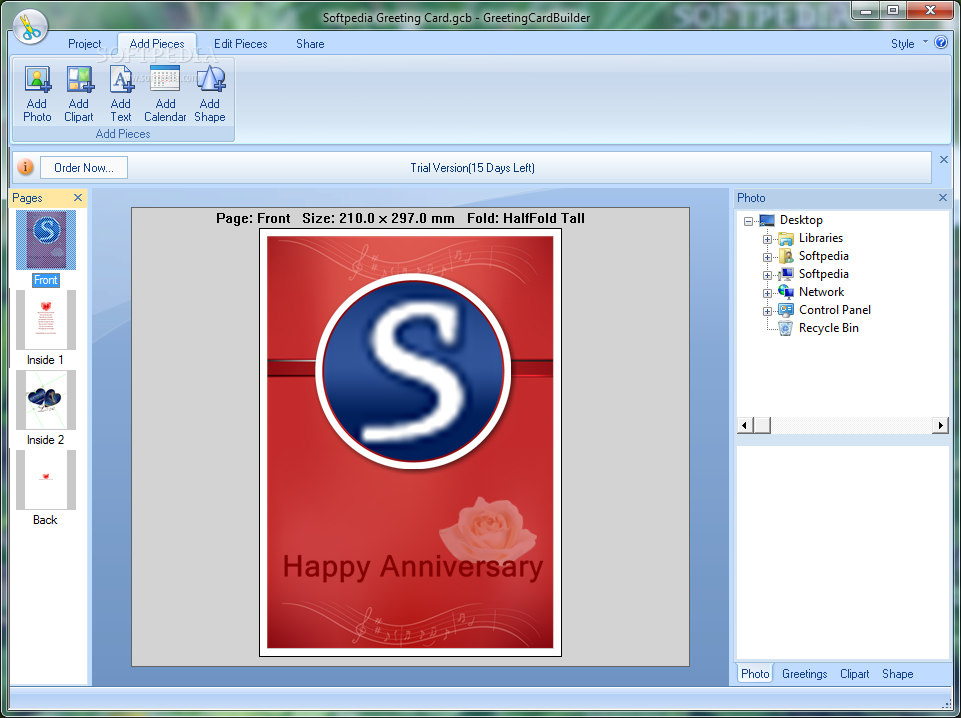The height and width of the screenshot is (718, 961).
Task: Switch to the Edit Pieces tab
Action: tap(240, 43)
